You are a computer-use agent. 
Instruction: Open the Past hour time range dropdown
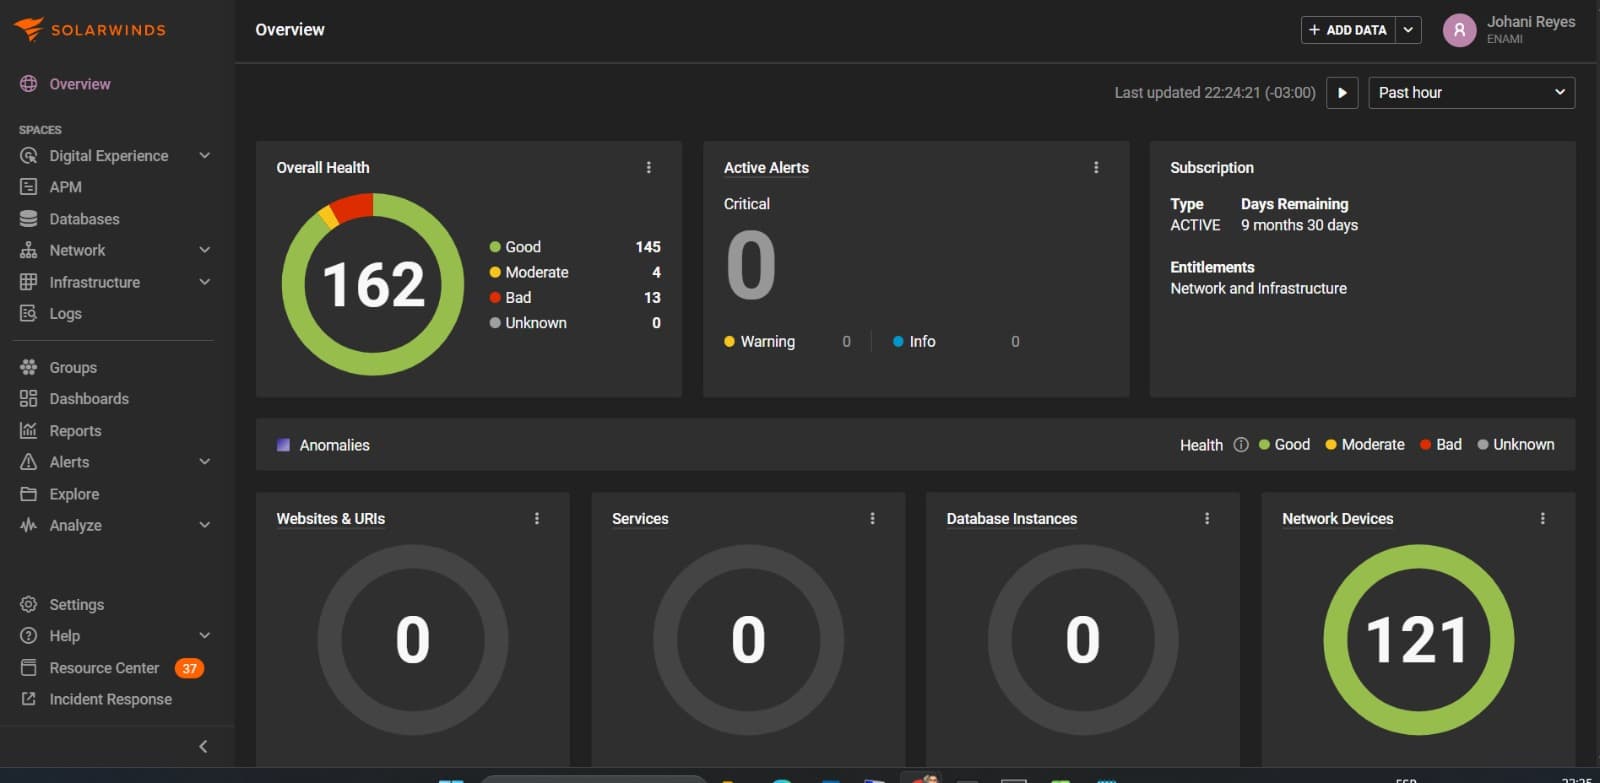click(1471, 93)
